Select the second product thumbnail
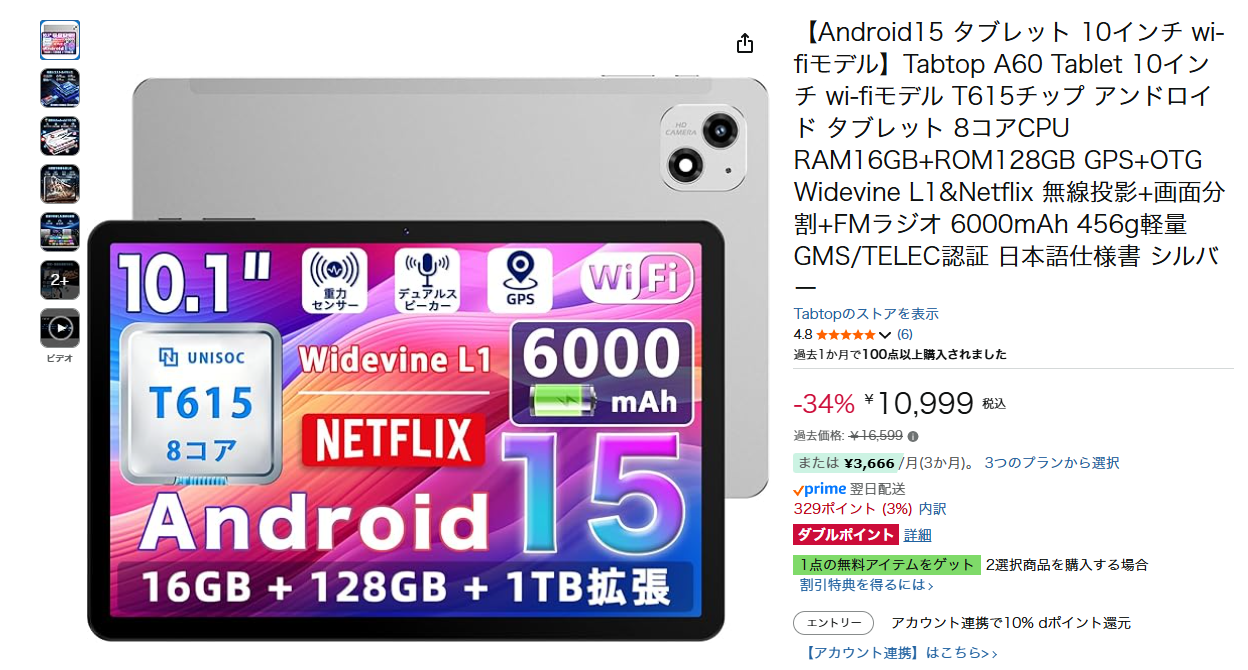 click(x=60, y=88)
